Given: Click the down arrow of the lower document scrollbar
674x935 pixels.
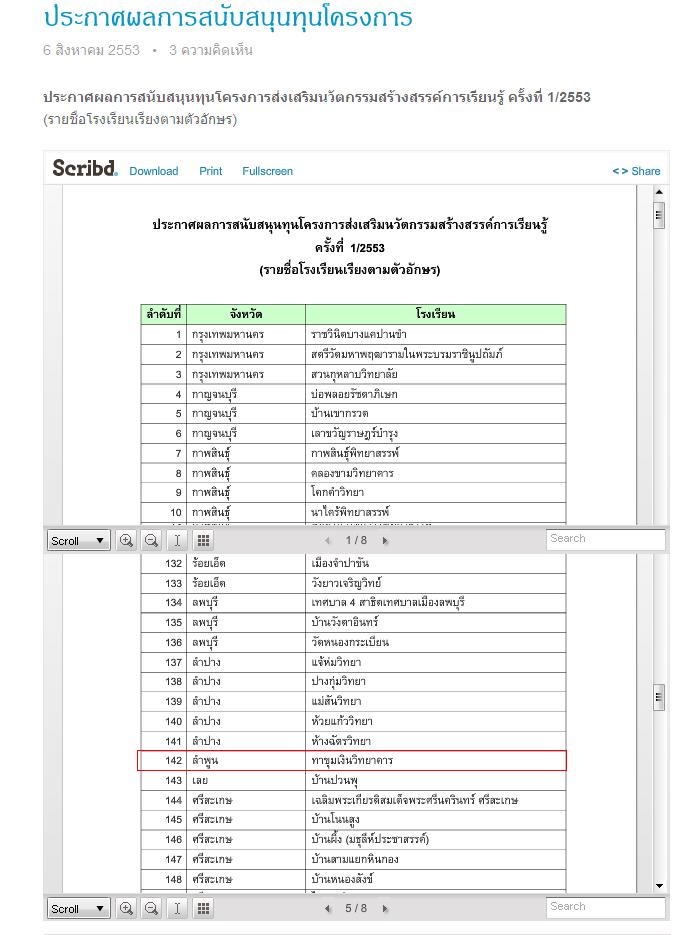Looking at the screenshot, I should coord(659,886).
